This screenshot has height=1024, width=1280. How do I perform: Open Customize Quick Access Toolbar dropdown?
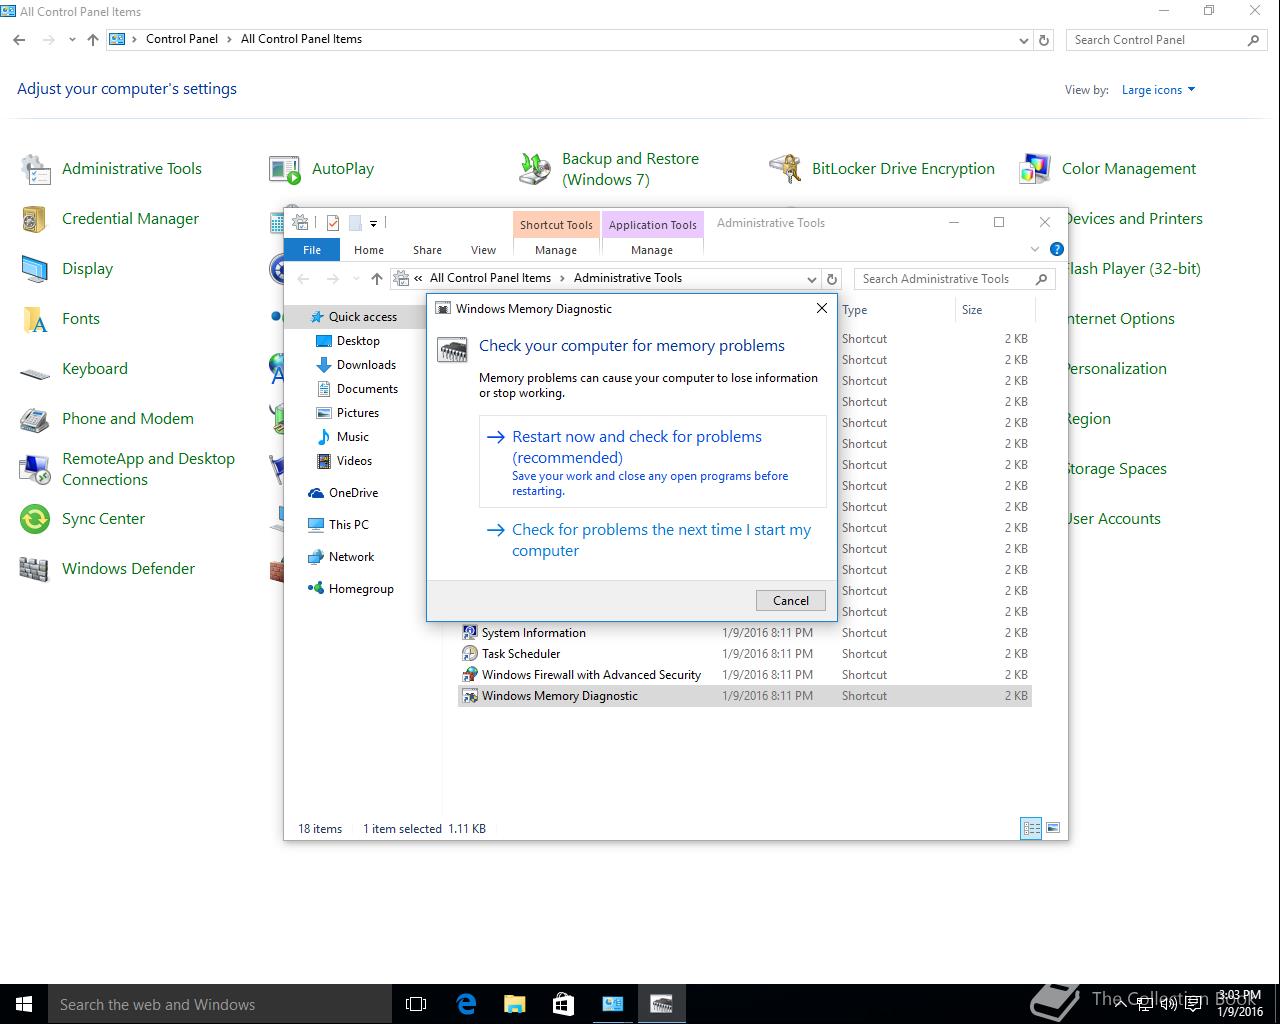coord(373,224)
